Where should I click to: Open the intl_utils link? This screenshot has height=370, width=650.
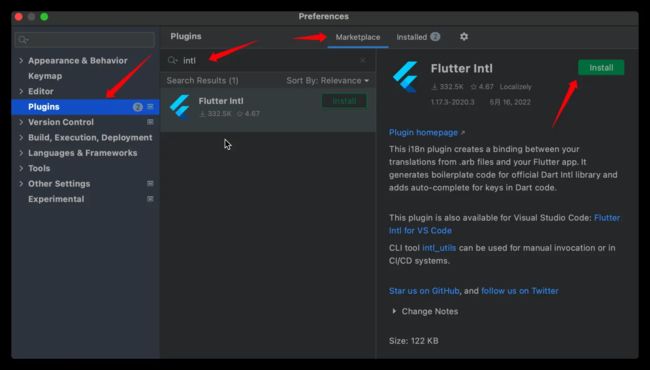coord(439,248)
